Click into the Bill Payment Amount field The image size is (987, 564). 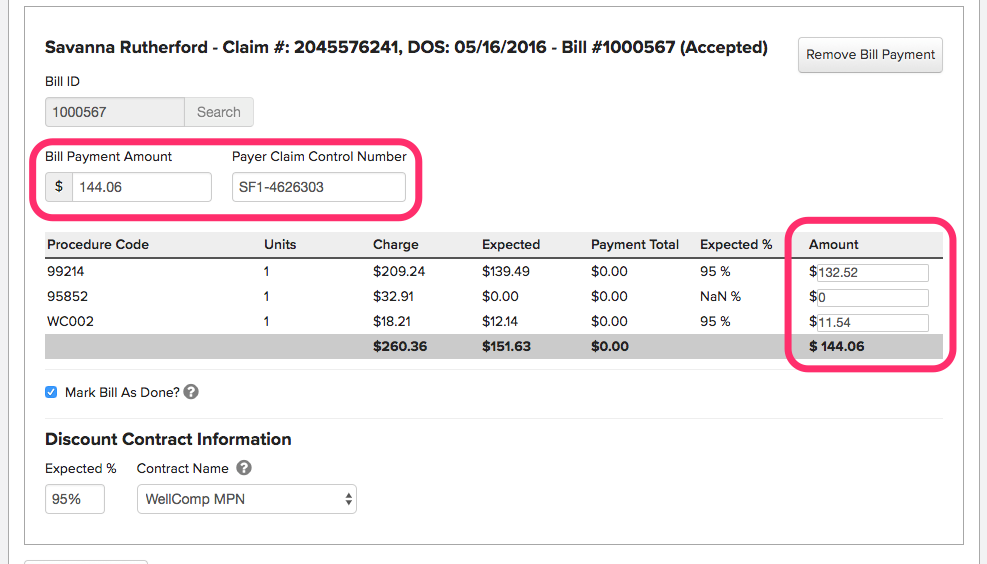[141, 187]
